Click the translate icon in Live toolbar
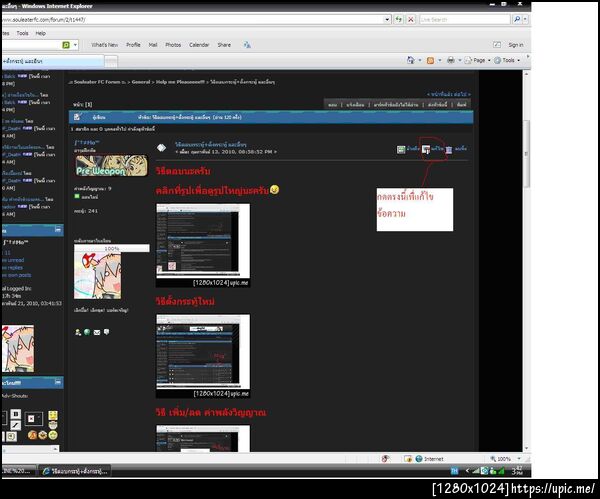Image resolution: width=600 pixels, height=499 pixels. (247, 45)
